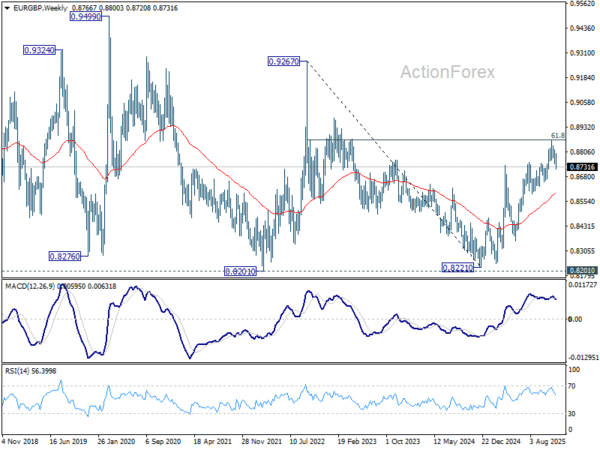Click the 61.8 Fibonacci level label
The width and height of the screenshot is (600, 450).
(x=558, y=135)
